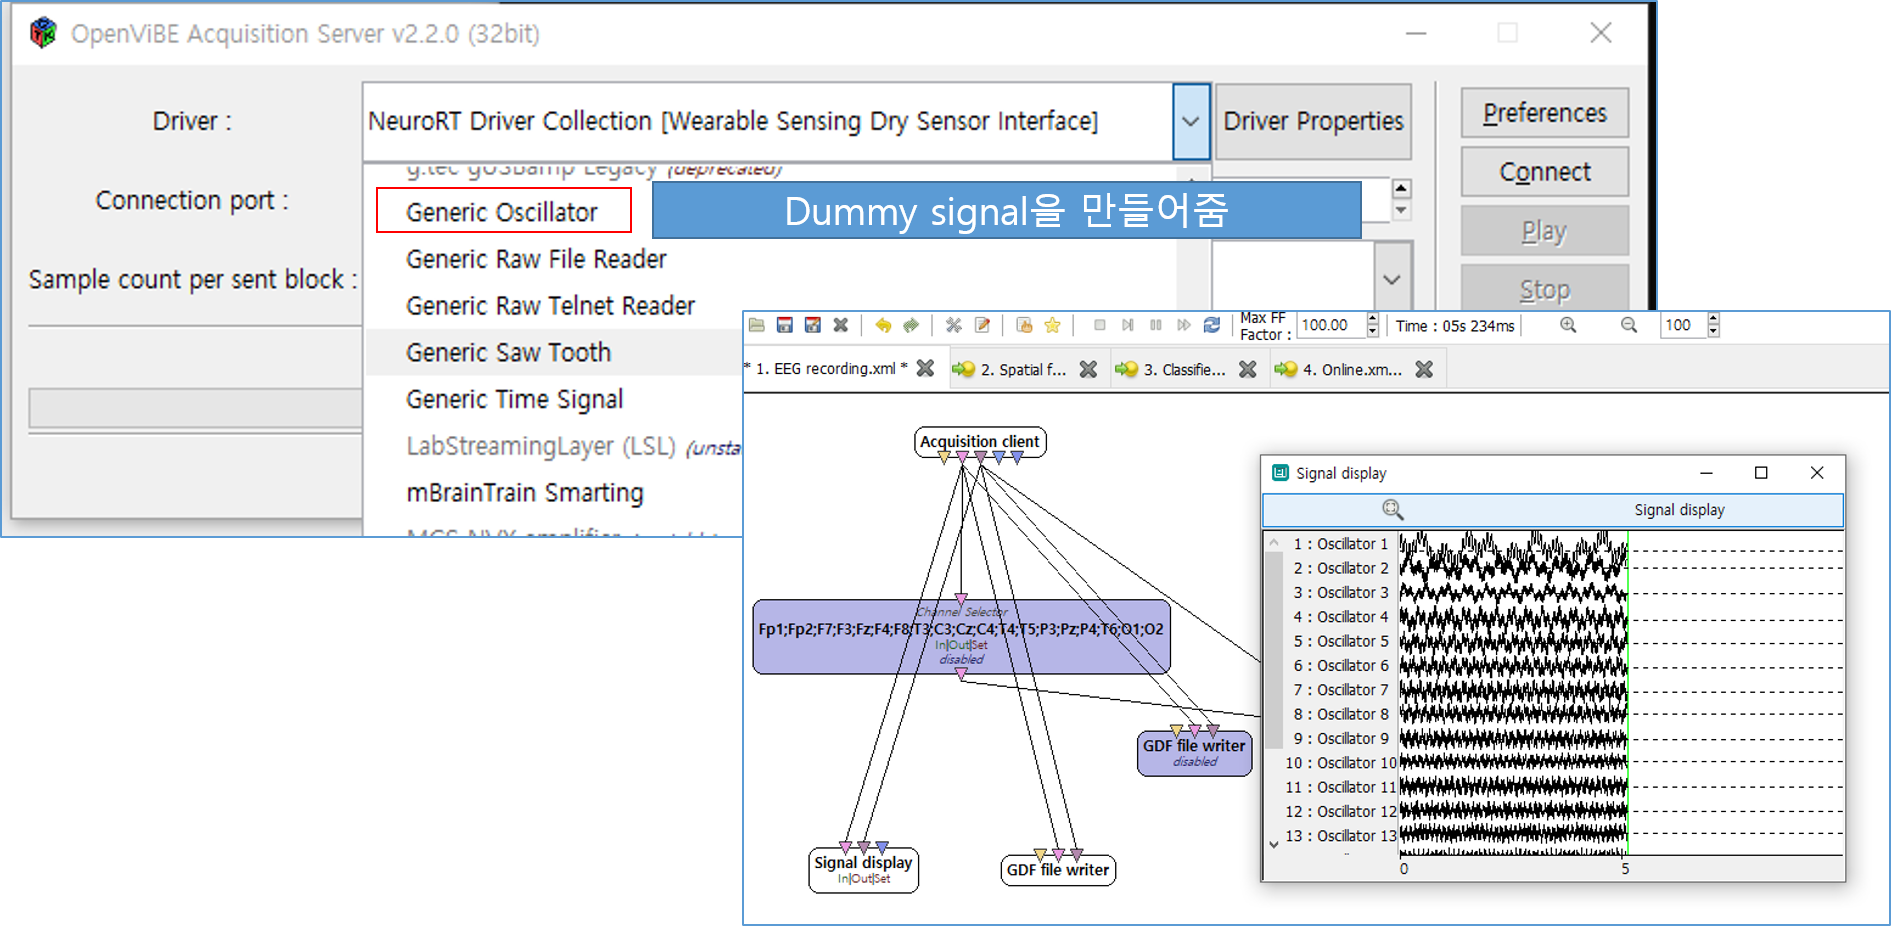The width and height of the screenshot is (1891, 926).
Task: Expand the dropdown under connection port spinner
Action: (x=1392, y=280)
